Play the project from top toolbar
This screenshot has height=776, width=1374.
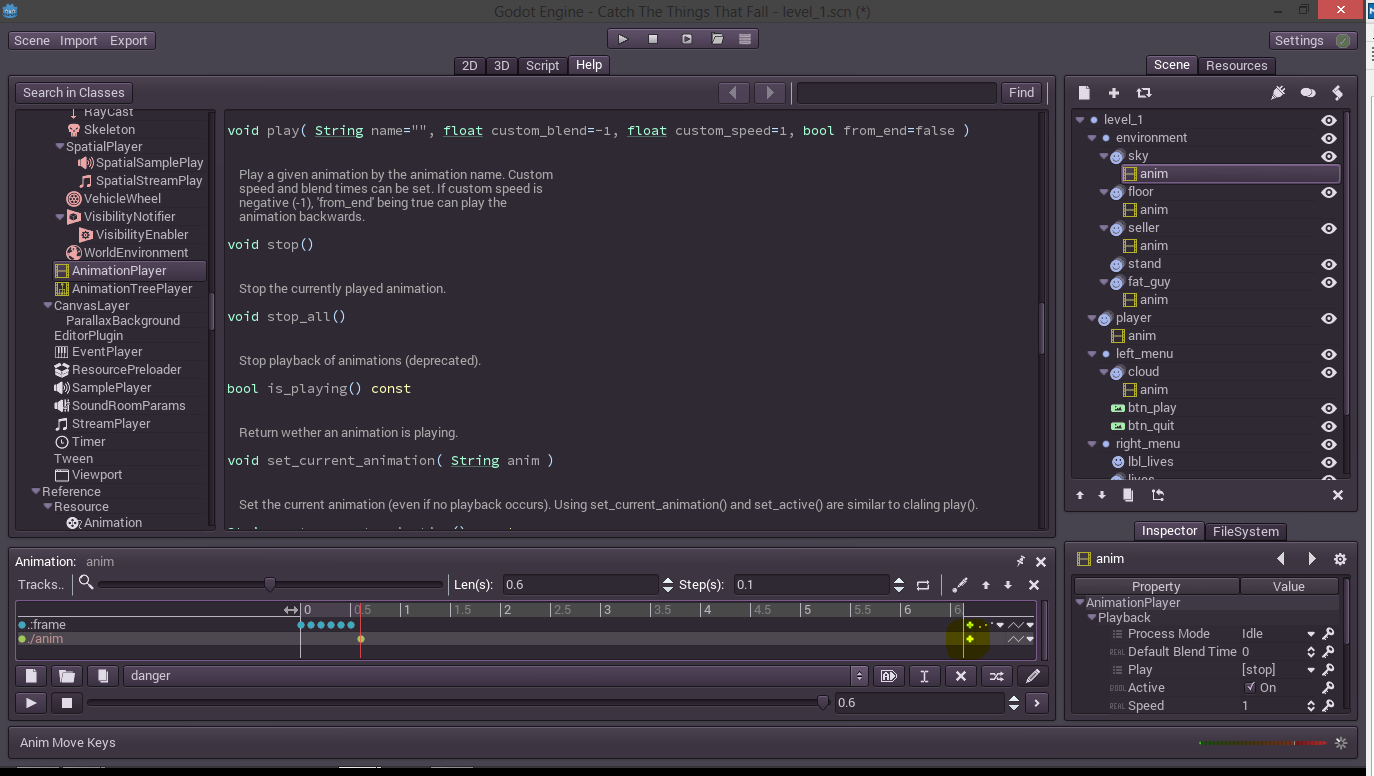[623, 39]
